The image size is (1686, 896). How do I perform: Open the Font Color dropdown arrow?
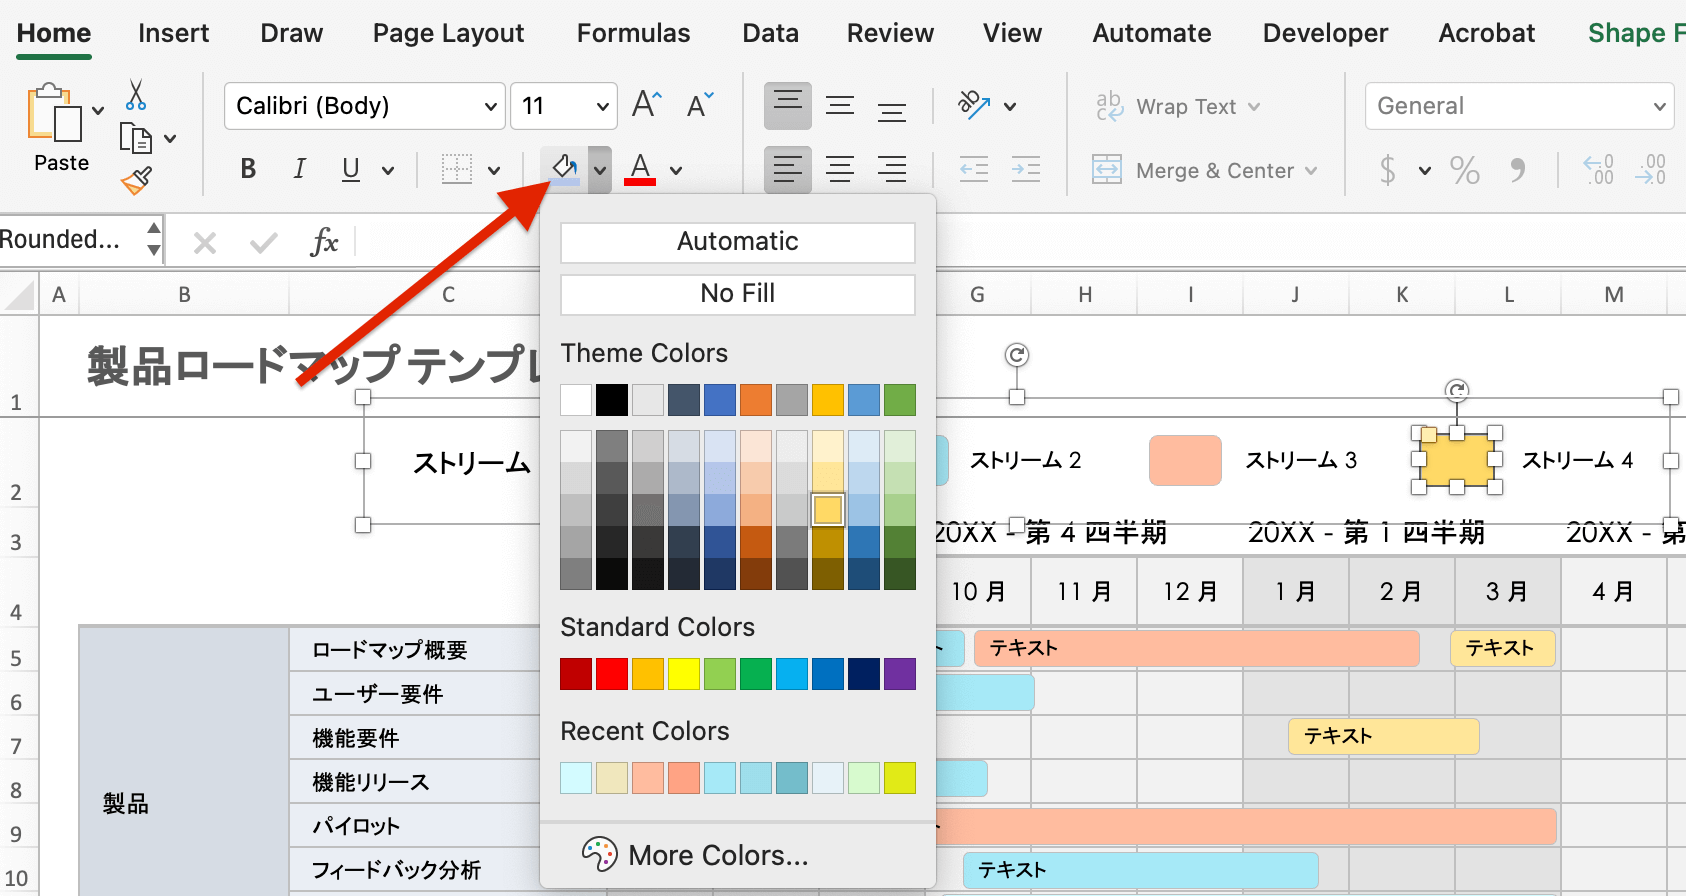point(676,170)
